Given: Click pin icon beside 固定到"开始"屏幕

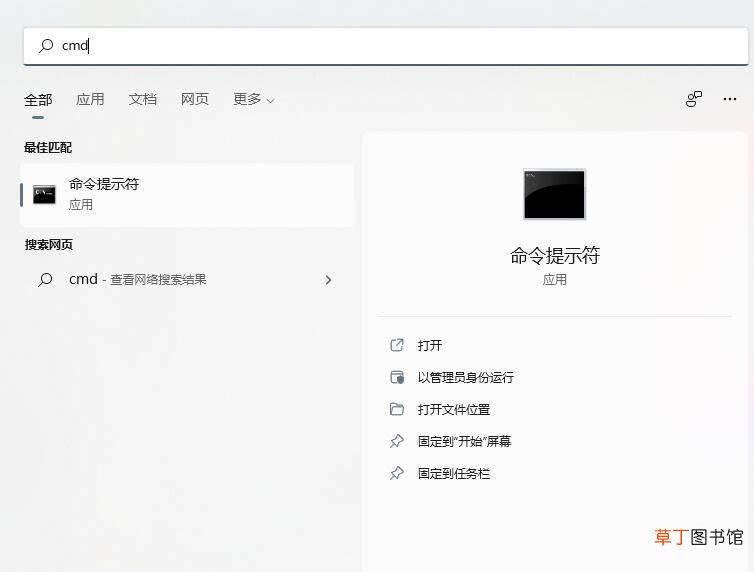Looking at the screenshot, I should pos(397,441).
